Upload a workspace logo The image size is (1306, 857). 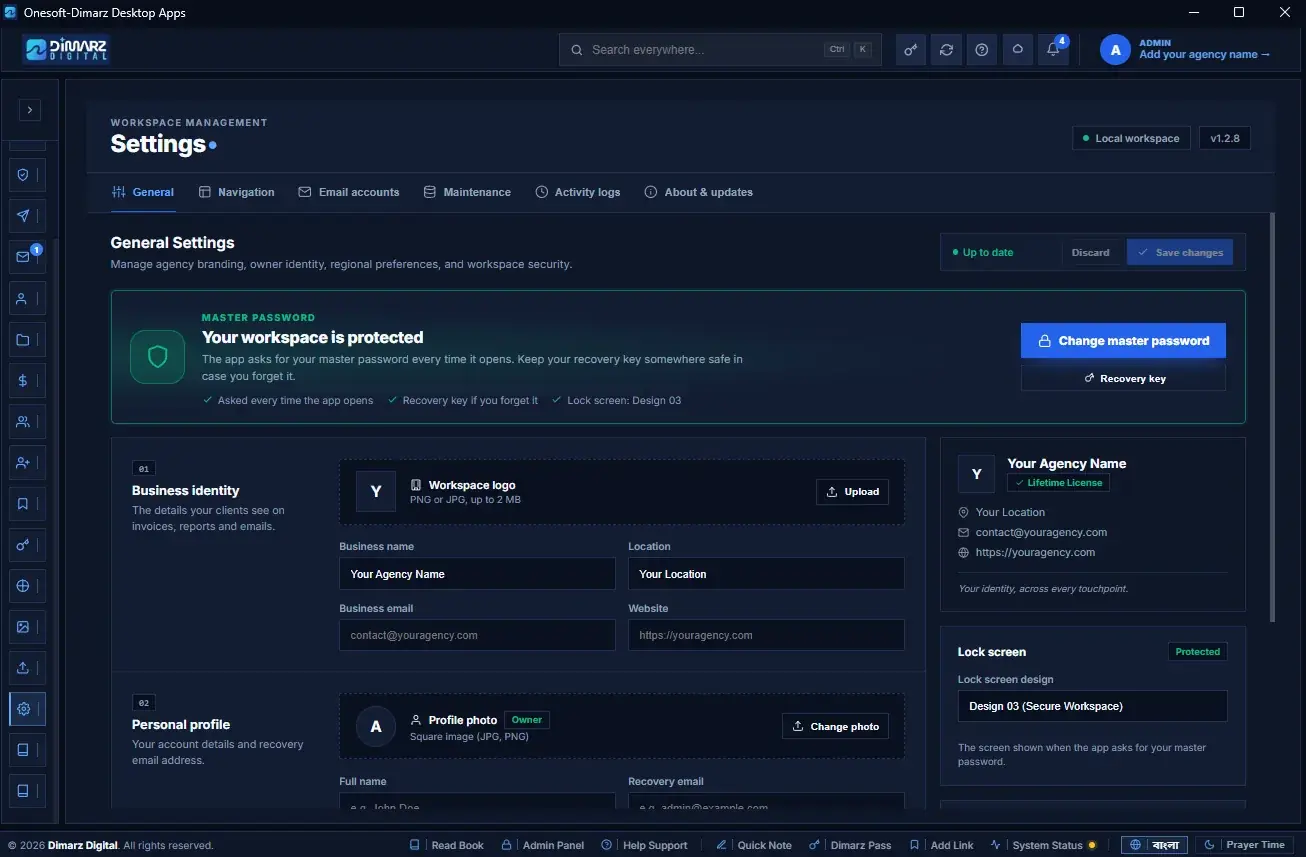coord(853,492)
